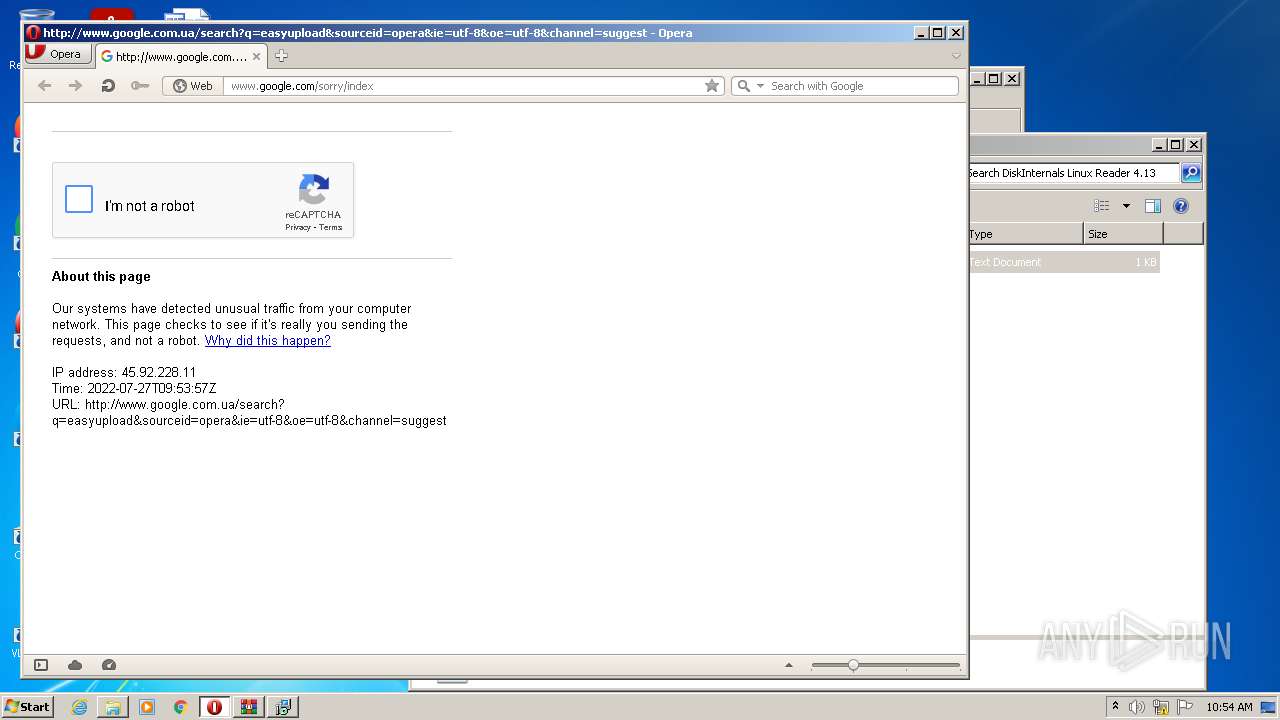The width and height of the screenshot is (1280, 720).
Task: Click the About this page heading
Action: pyautogui.click(x=101, y=277)
